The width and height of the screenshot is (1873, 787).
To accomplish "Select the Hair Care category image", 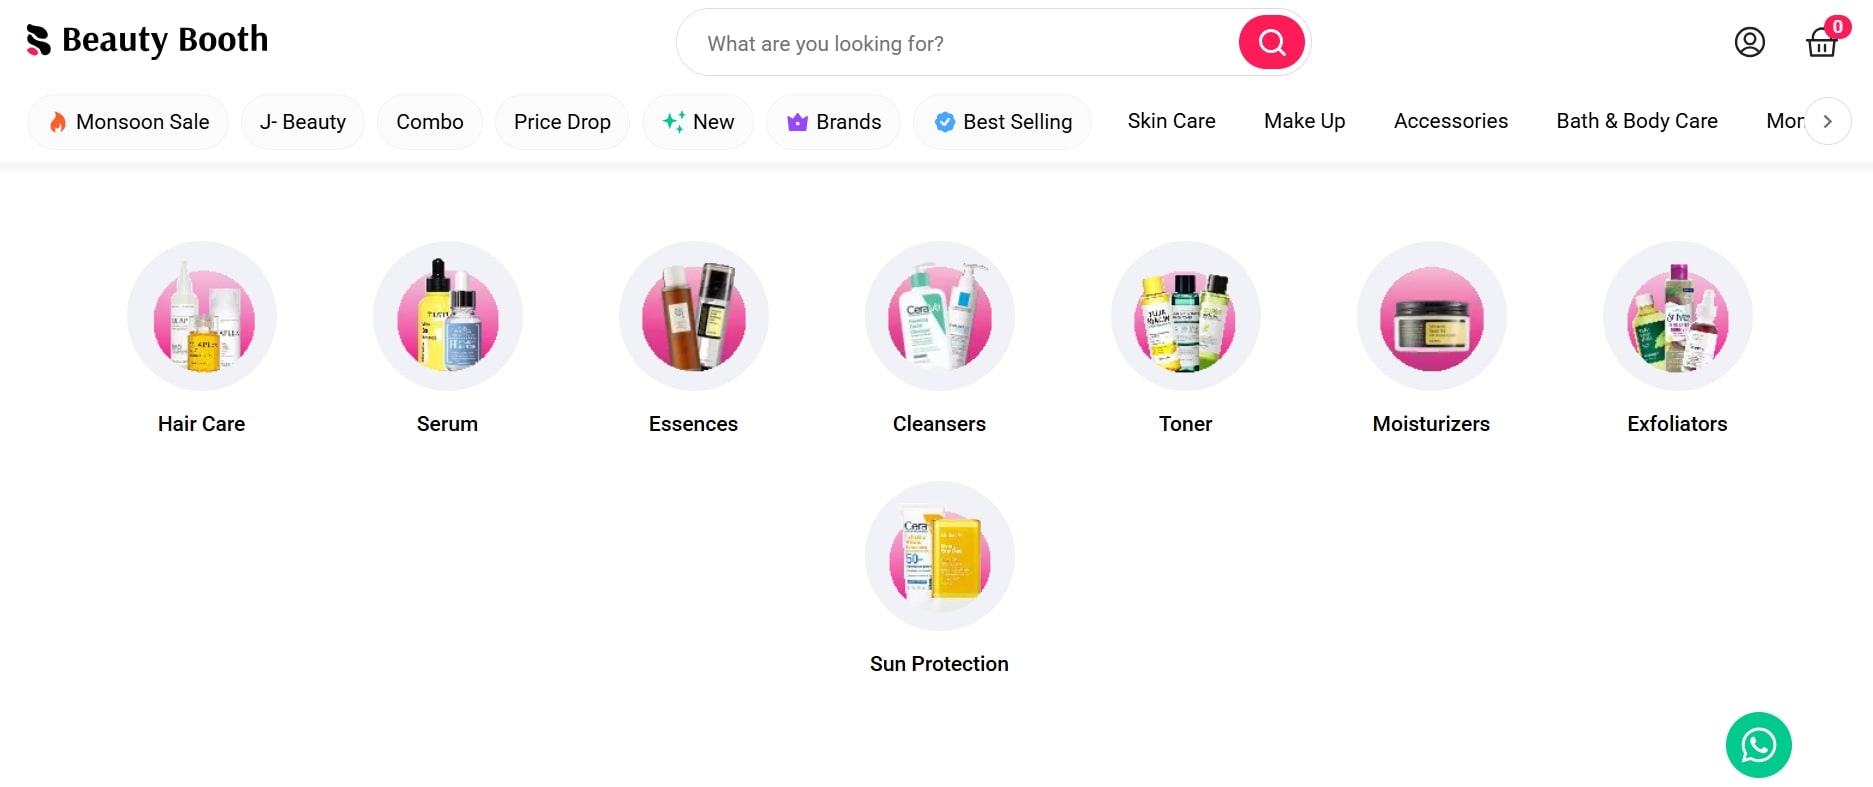I will tap(202, 316).
